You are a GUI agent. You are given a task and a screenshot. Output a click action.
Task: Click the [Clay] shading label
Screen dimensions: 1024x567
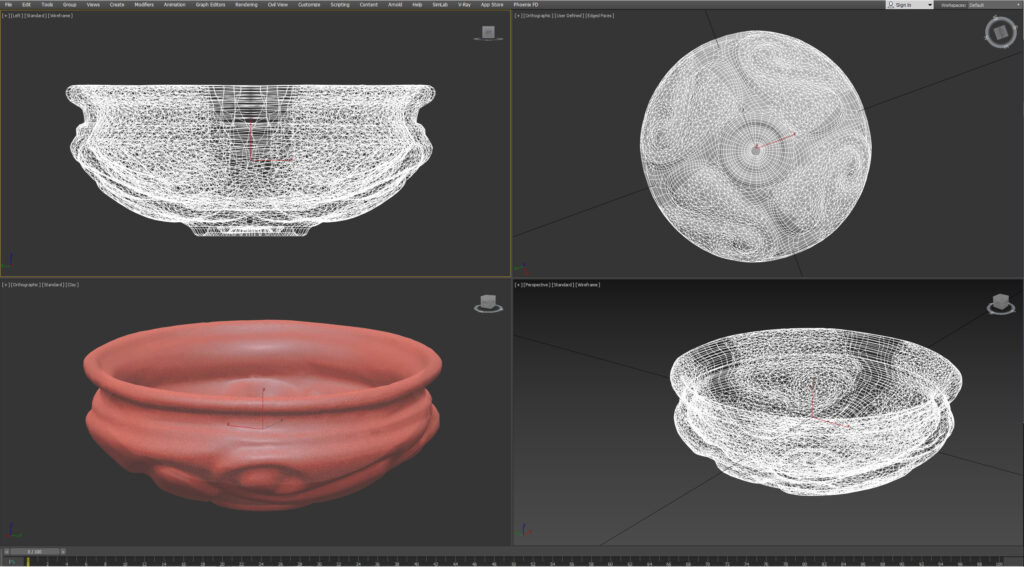point(72,285)
